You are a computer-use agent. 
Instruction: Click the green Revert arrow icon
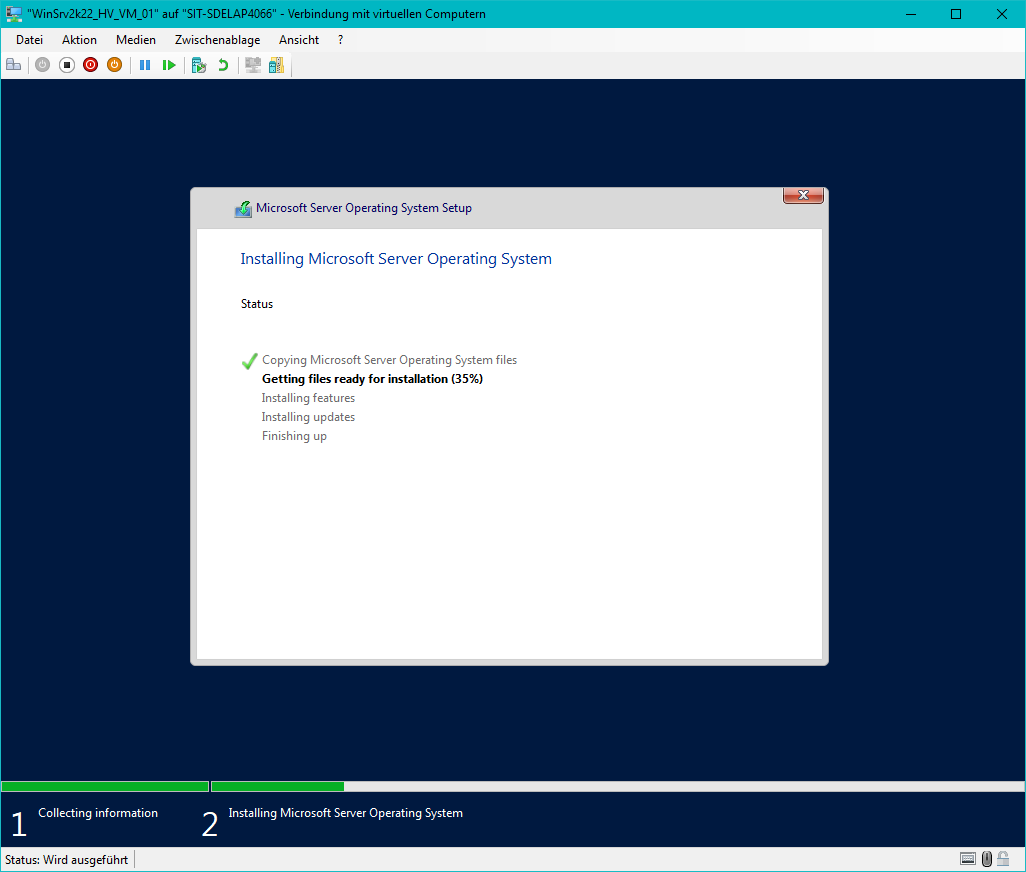pos(223,65)
